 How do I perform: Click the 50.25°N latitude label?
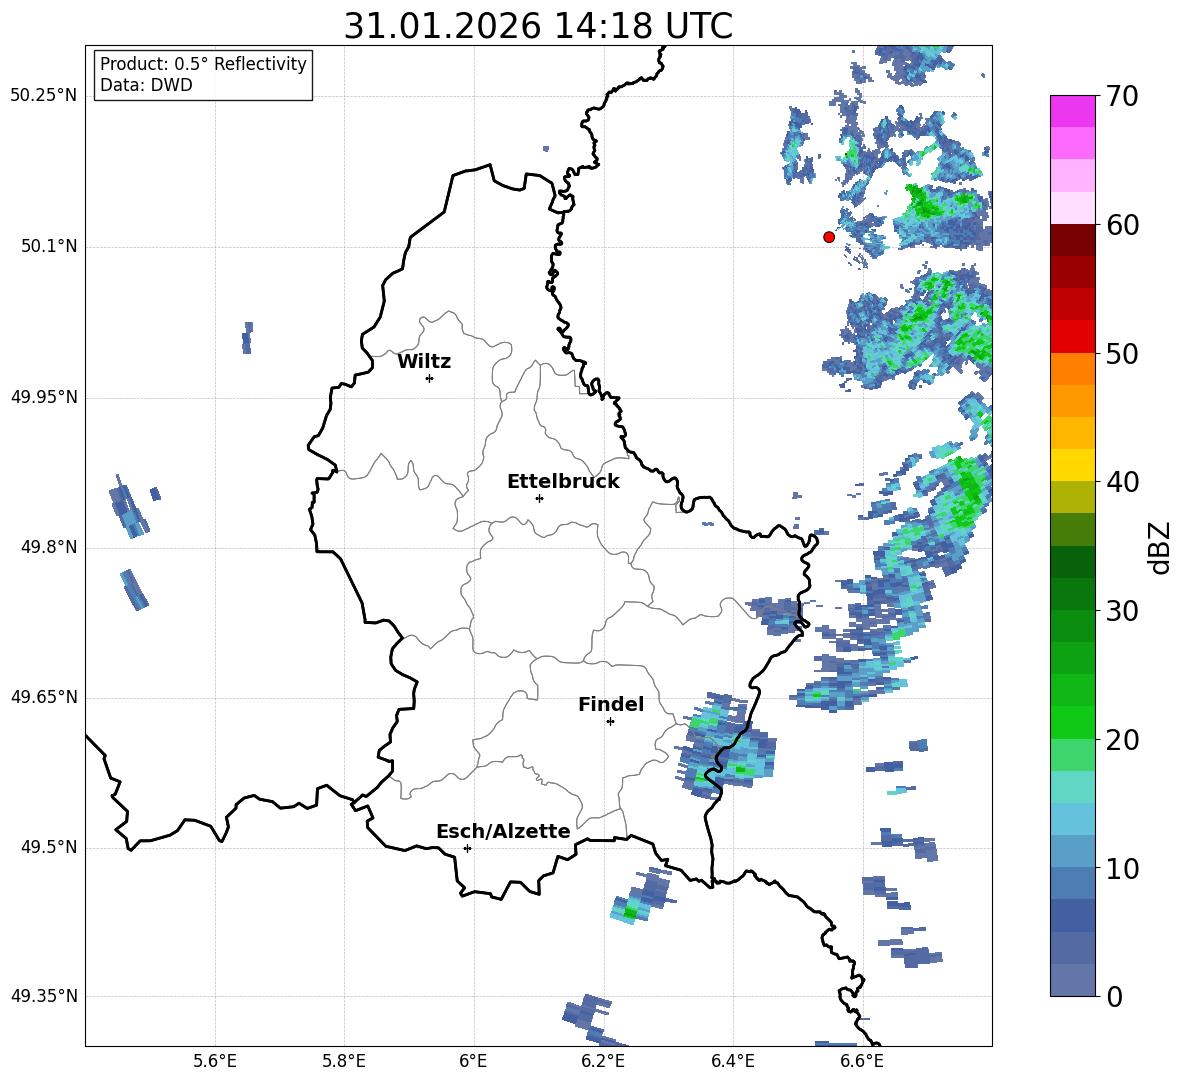[x=44, y=96]
